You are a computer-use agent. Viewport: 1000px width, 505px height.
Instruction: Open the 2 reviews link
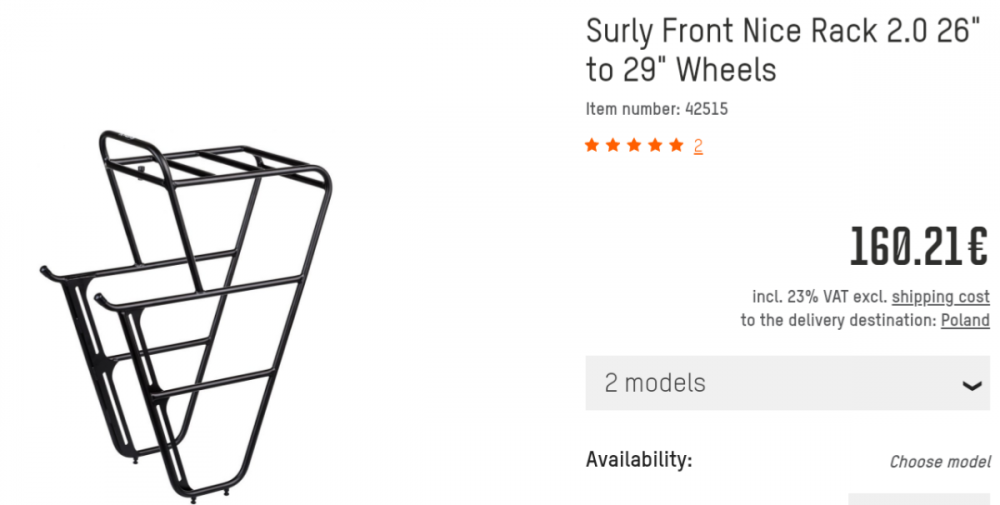(x=698, y=146)
